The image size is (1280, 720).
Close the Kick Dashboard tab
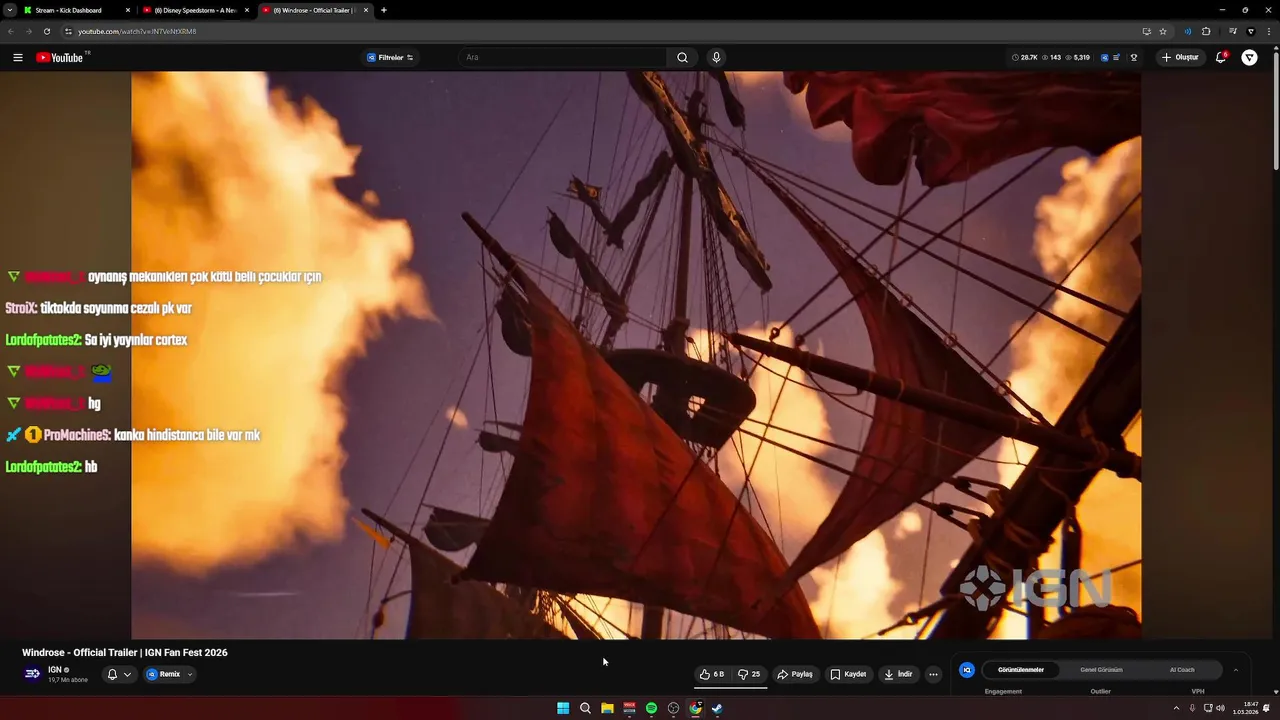click(128, 10)
